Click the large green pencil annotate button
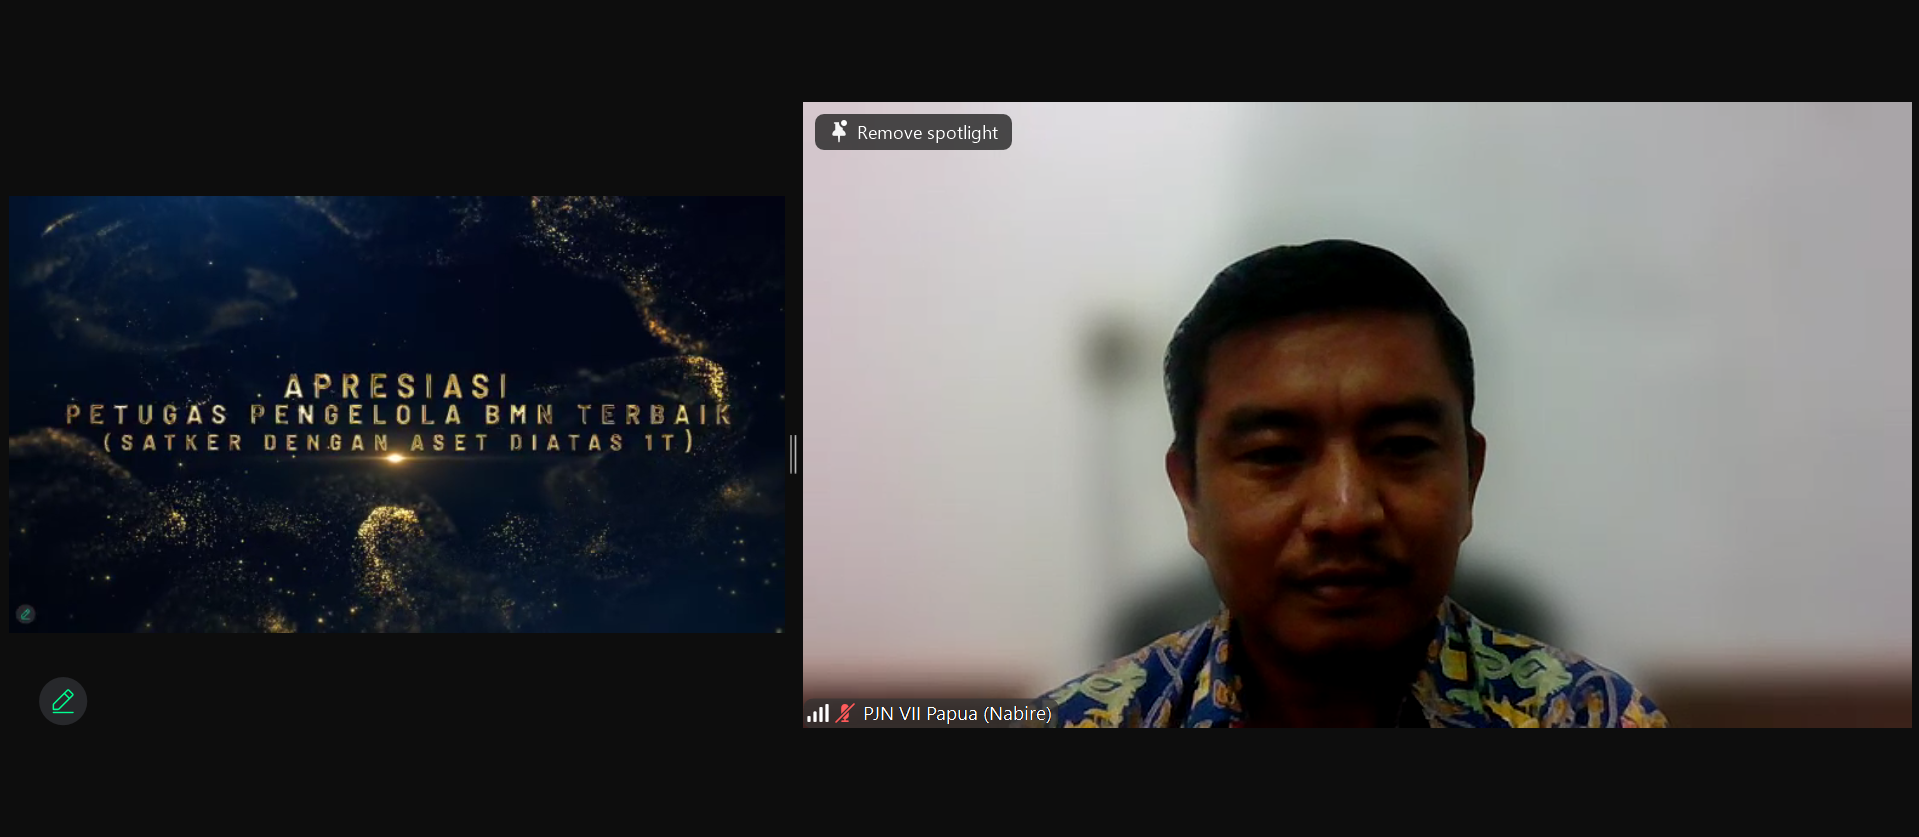The width and height of the screenshot is (1919, 837). coord(63,701)
